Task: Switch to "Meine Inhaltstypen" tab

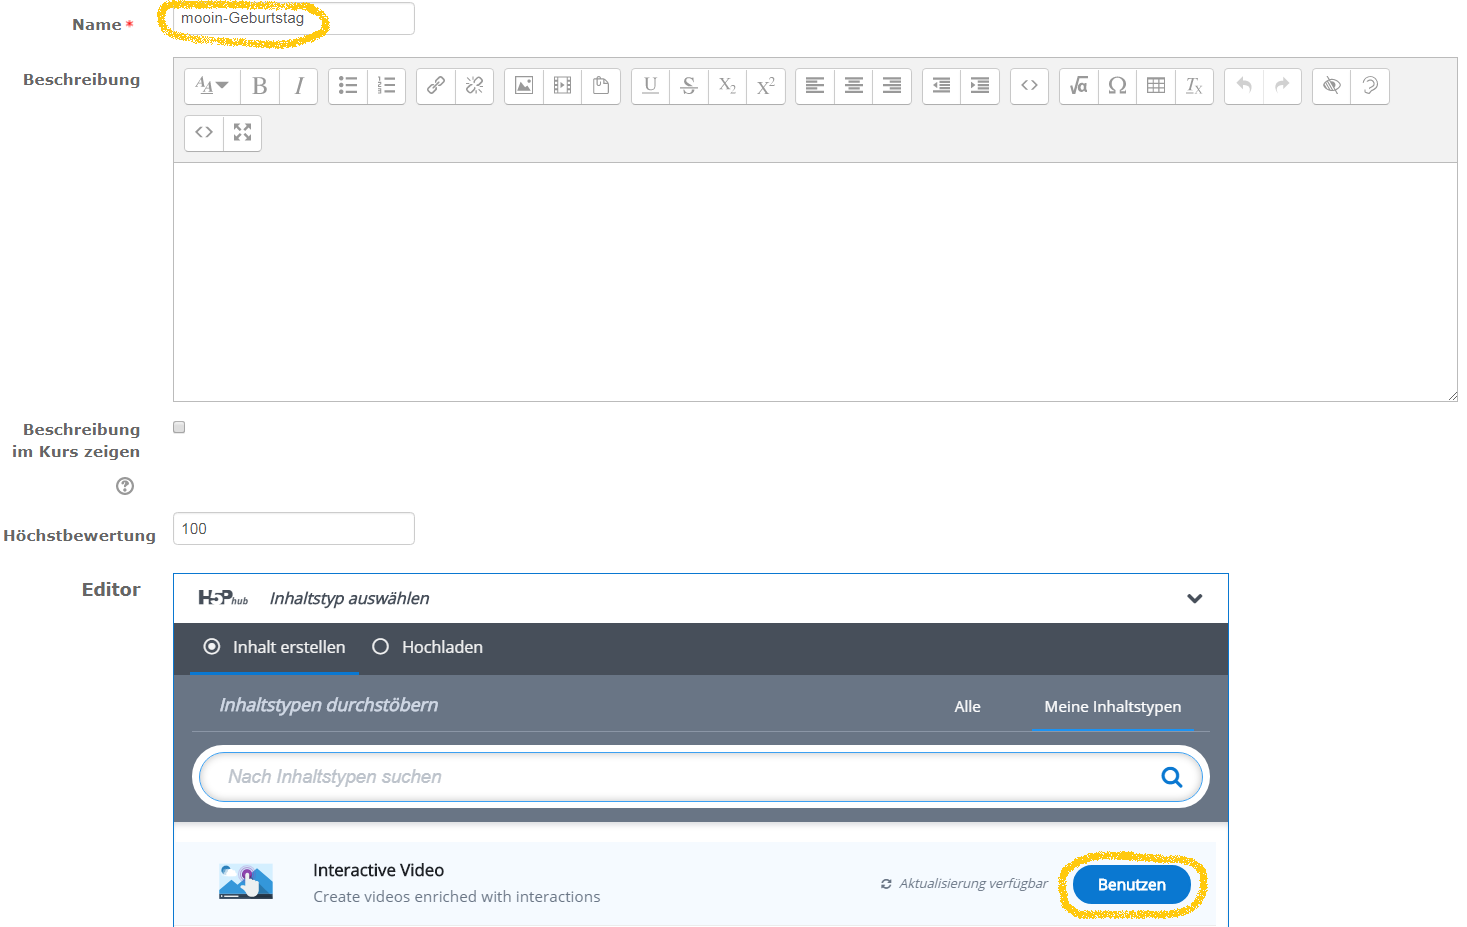Action: pyautogui.click(x=1112, y=706)
